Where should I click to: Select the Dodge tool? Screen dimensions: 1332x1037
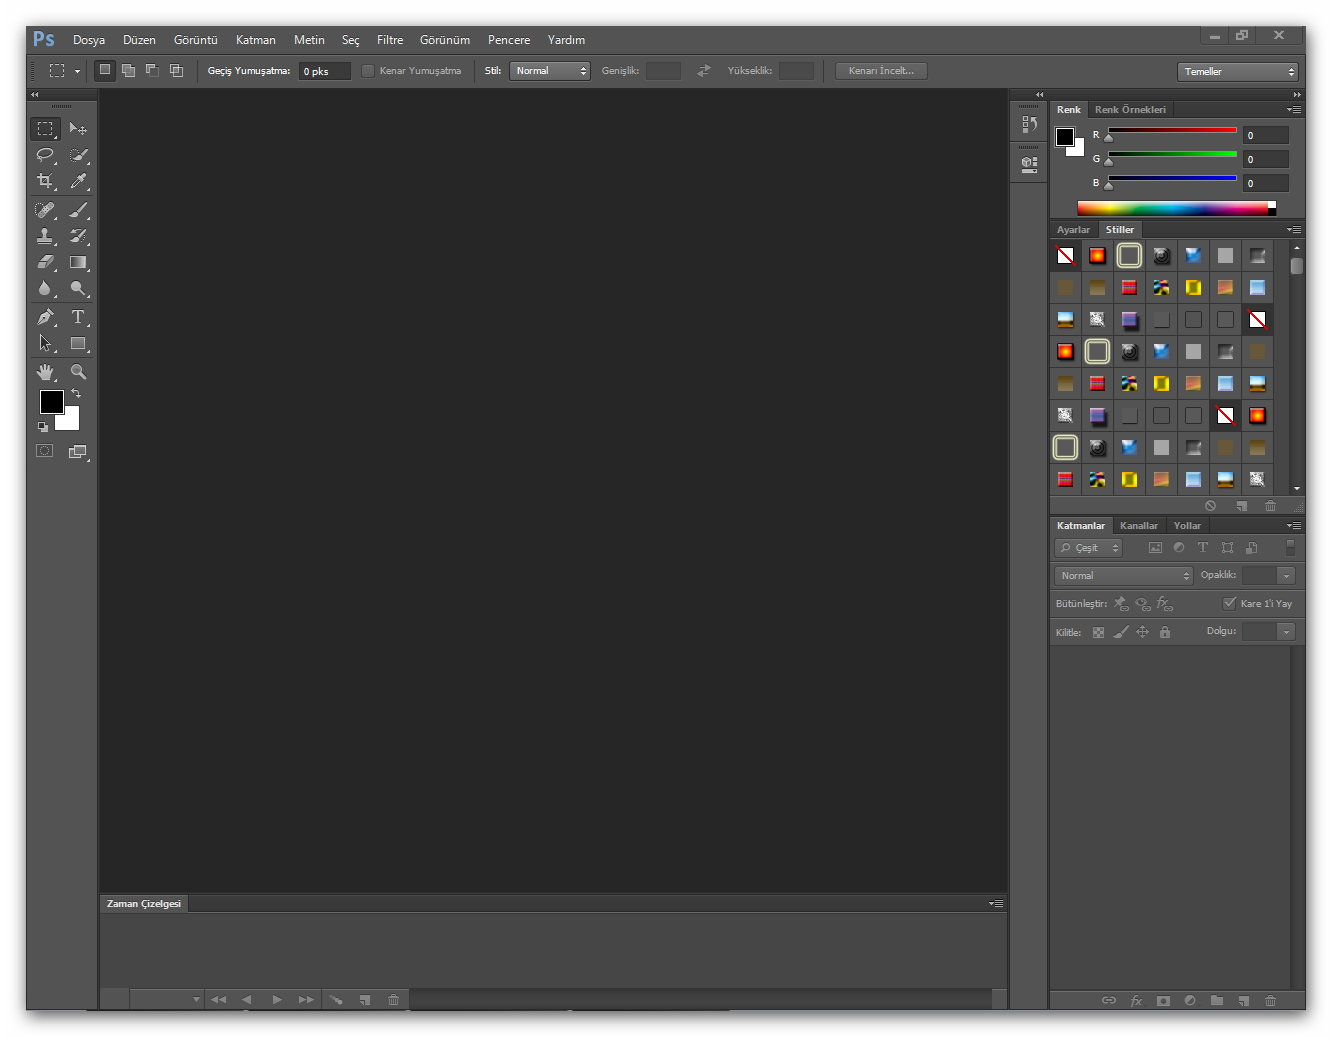(x=78, y=288)
